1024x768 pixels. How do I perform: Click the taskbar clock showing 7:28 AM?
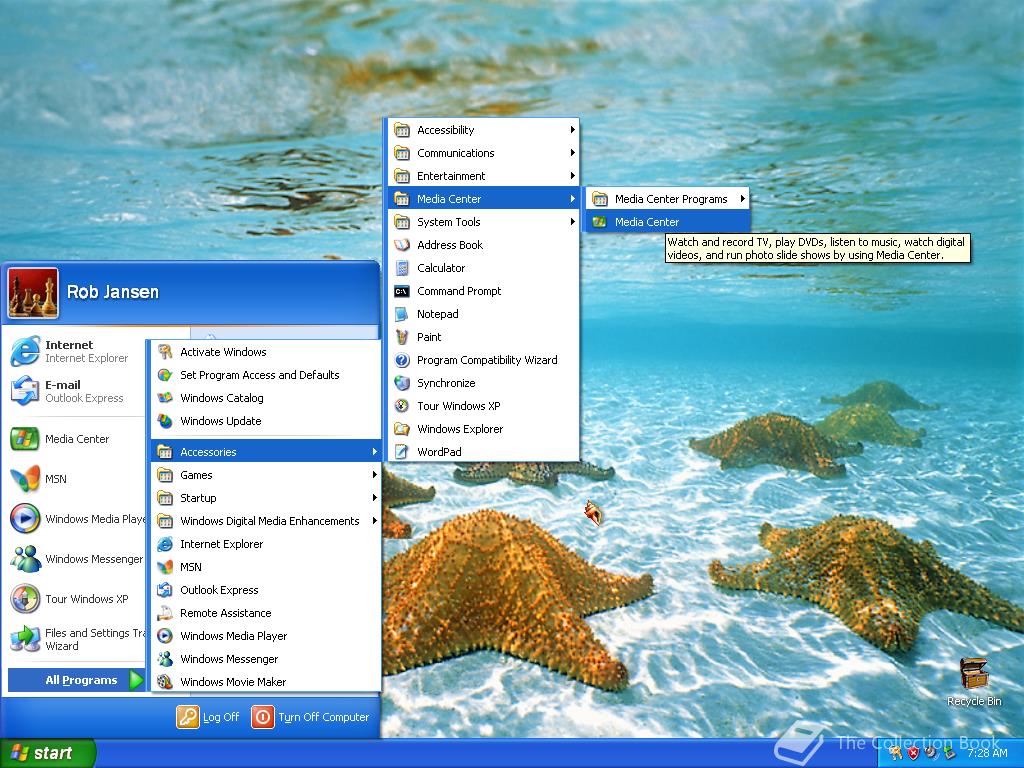pos(987,753)
